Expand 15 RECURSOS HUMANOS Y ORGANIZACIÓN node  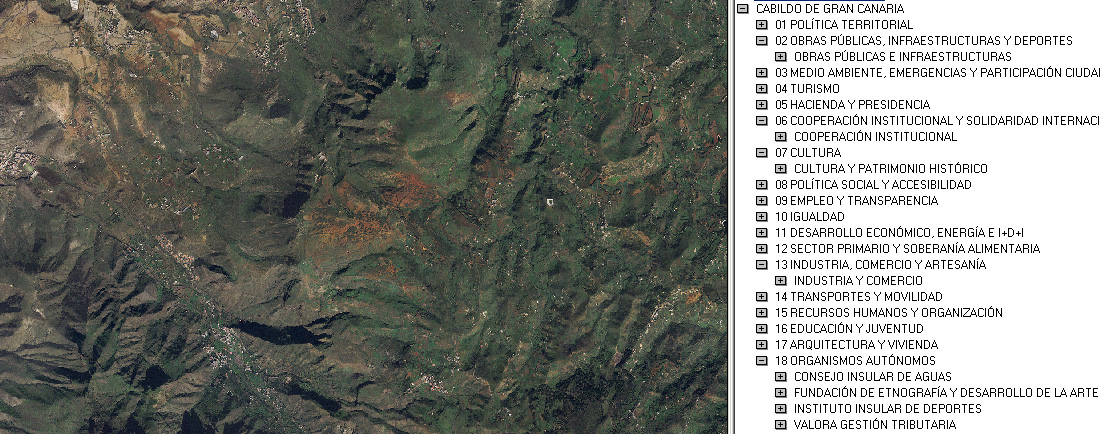click(x=762, y=313)
